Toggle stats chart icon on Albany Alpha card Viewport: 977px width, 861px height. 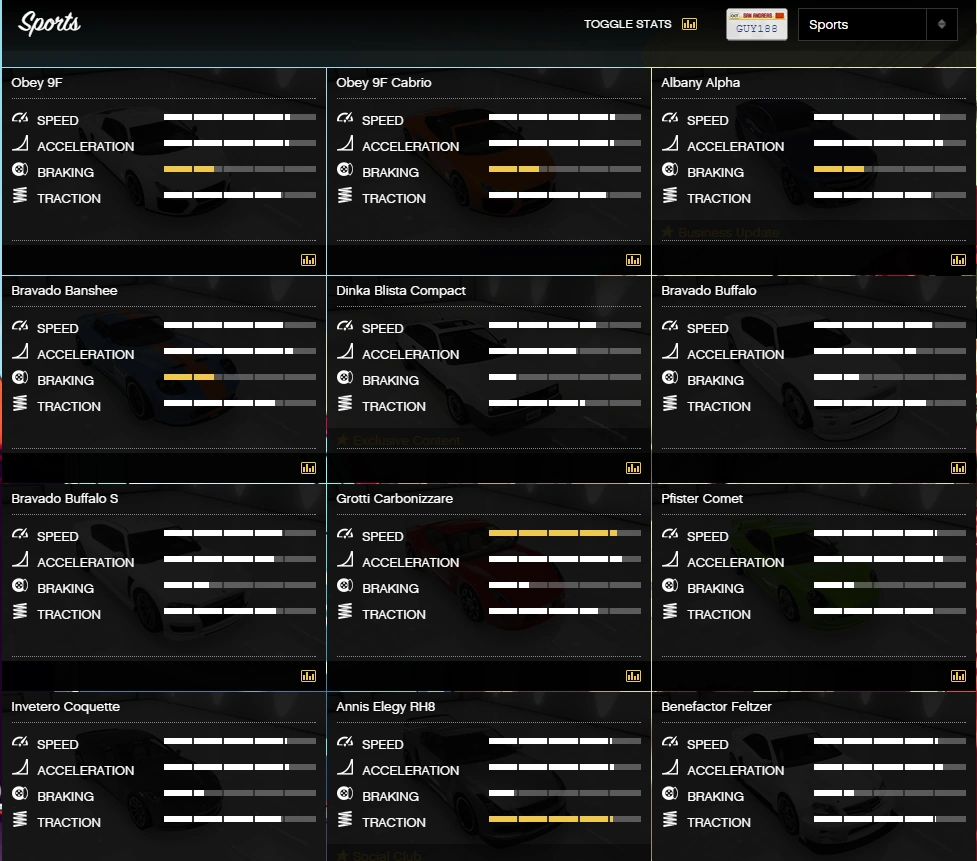point(958,260)
